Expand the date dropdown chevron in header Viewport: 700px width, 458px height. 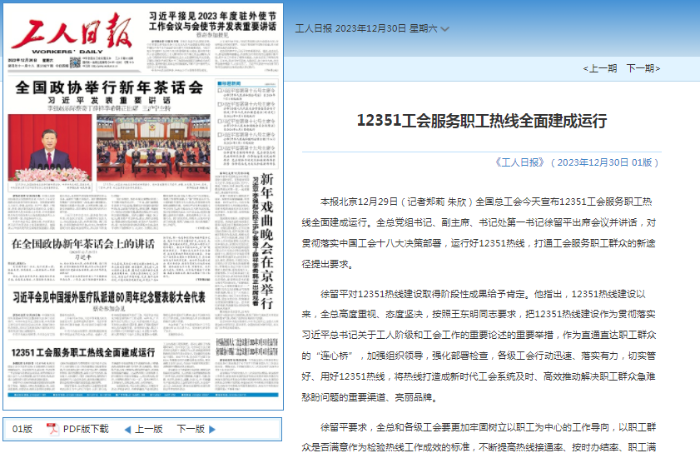[444, 29]
